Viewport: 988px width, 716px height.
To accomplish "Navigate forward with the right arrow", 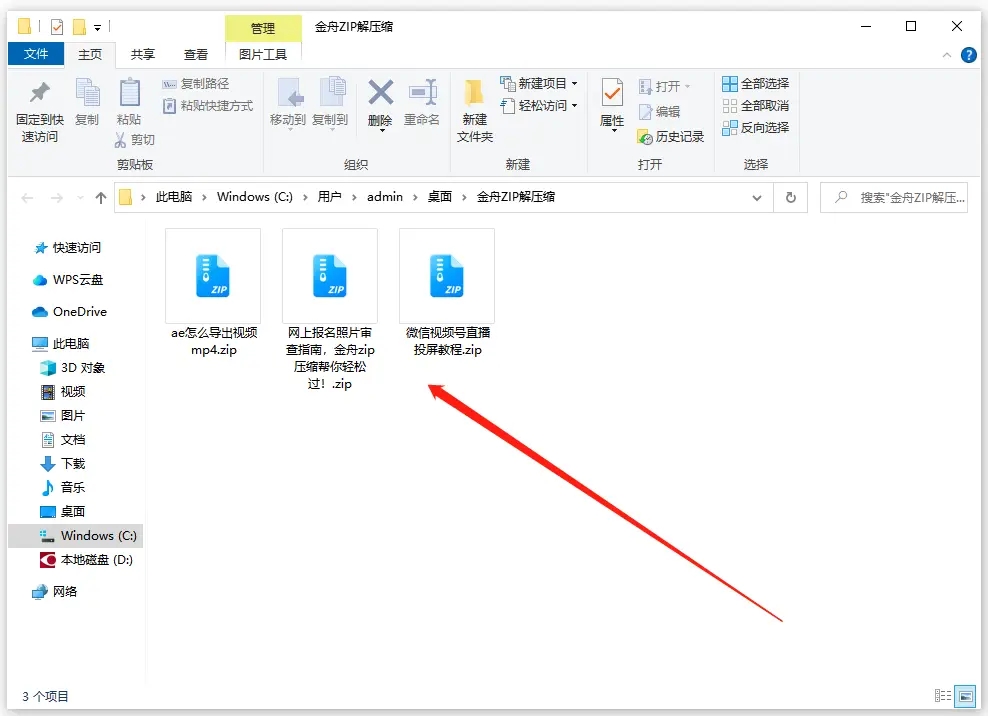I will [x=57, y=198].
